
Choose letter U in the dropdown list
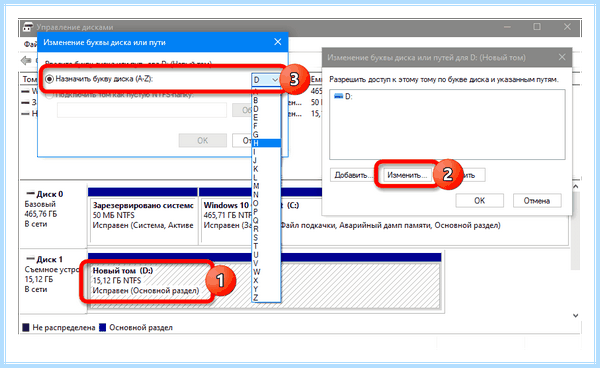266,255
